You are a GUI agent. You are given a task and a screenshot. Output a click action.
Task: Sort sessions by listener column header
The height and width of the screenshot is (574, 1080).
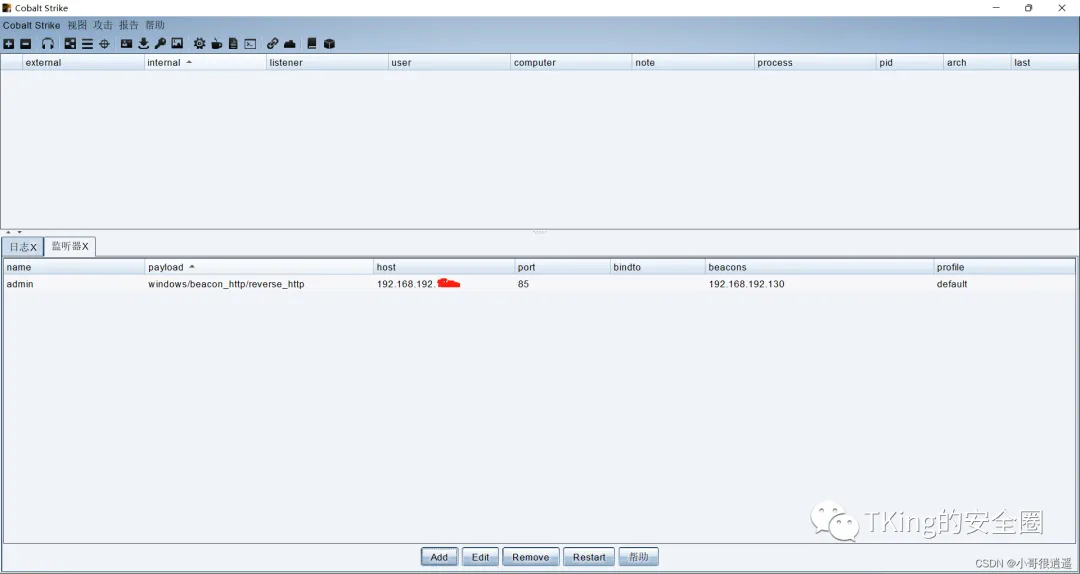[x=327, y=62]
